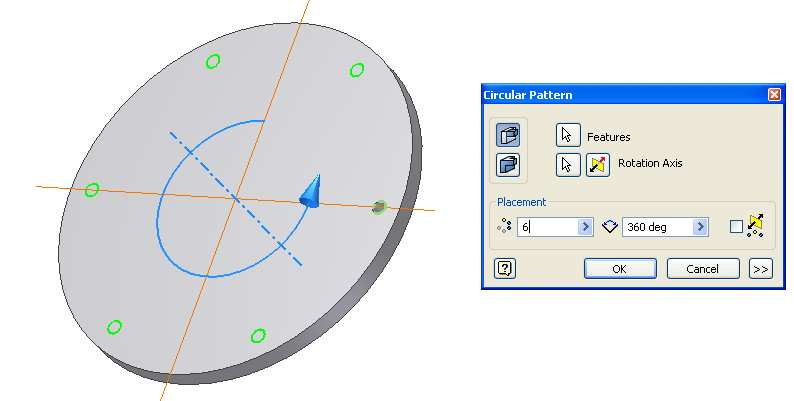Viewport: 794px width, 401px height.
Task: Open the arrow menu beside count field
Action: tap(585, 227)
